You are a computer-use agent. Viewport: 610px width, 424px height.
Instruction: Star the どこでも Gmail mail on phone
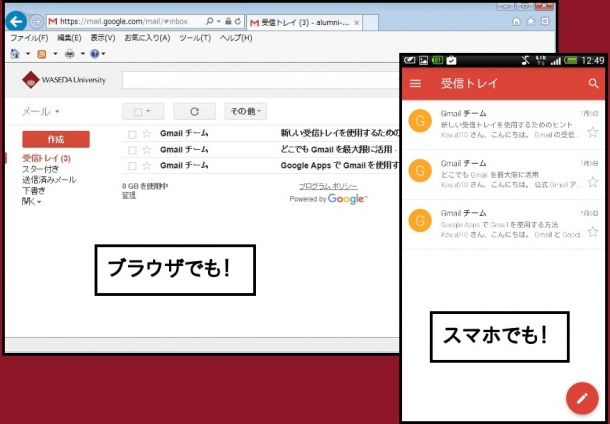pos(592,182)
